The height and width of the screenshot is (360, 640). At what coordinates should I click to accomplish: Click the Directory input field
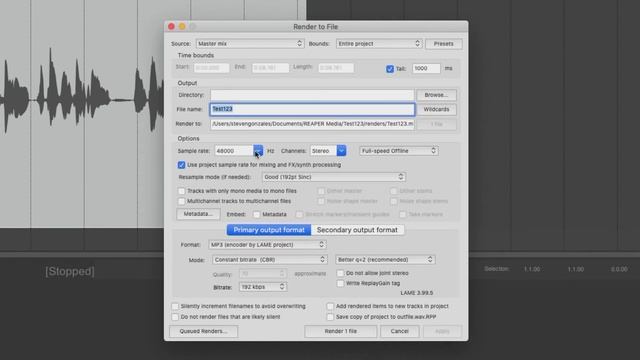pos(312,95)
